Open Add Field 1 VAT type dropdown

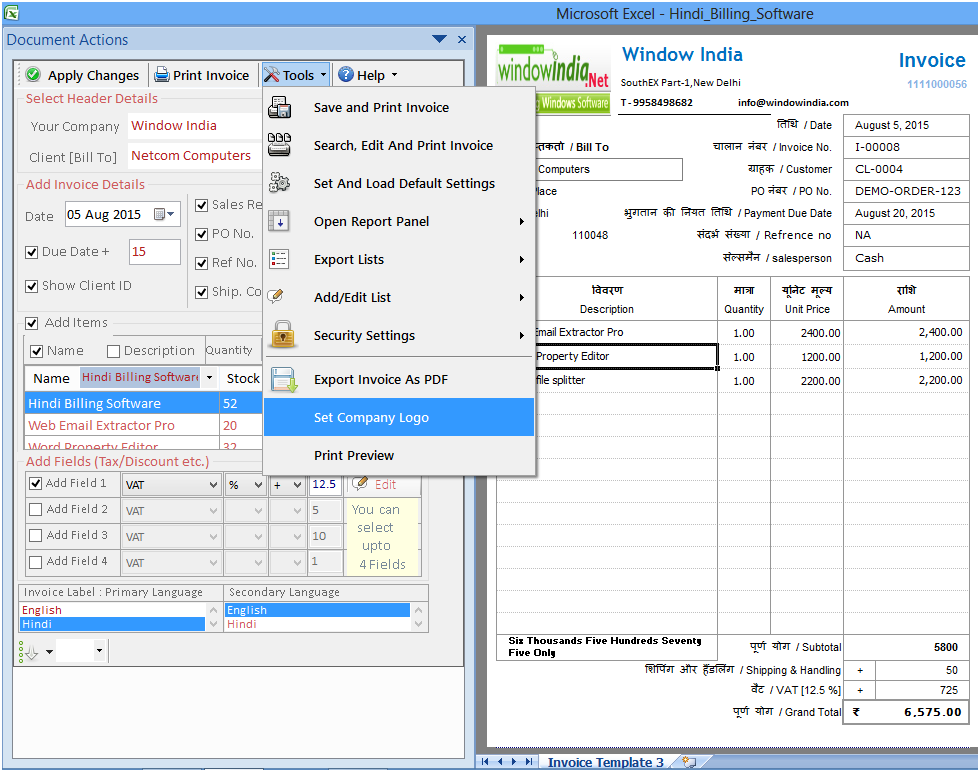tap(213, 485)
